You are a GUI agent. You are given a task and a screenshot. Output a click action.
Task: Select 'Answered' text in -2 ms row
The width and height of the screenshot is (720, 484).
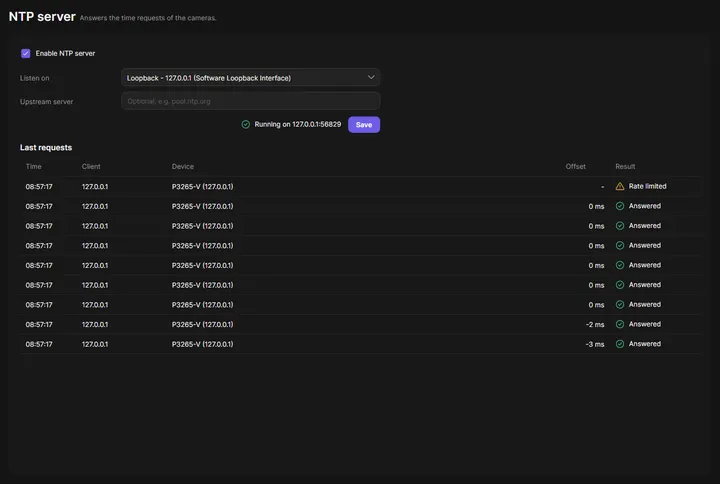pos(645,324)
